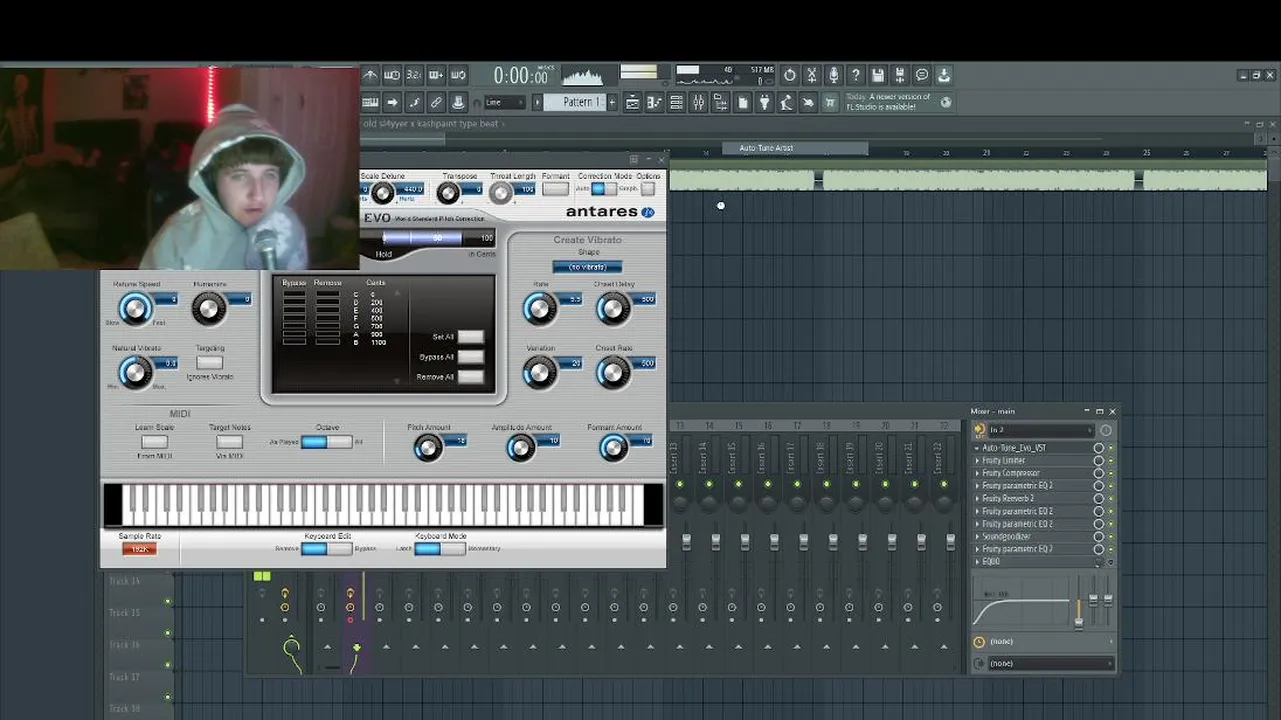Viewport: 1281px width, 720px height.
Task: Open the browser/plugin picker icon
Action: (x=720, y=102)
